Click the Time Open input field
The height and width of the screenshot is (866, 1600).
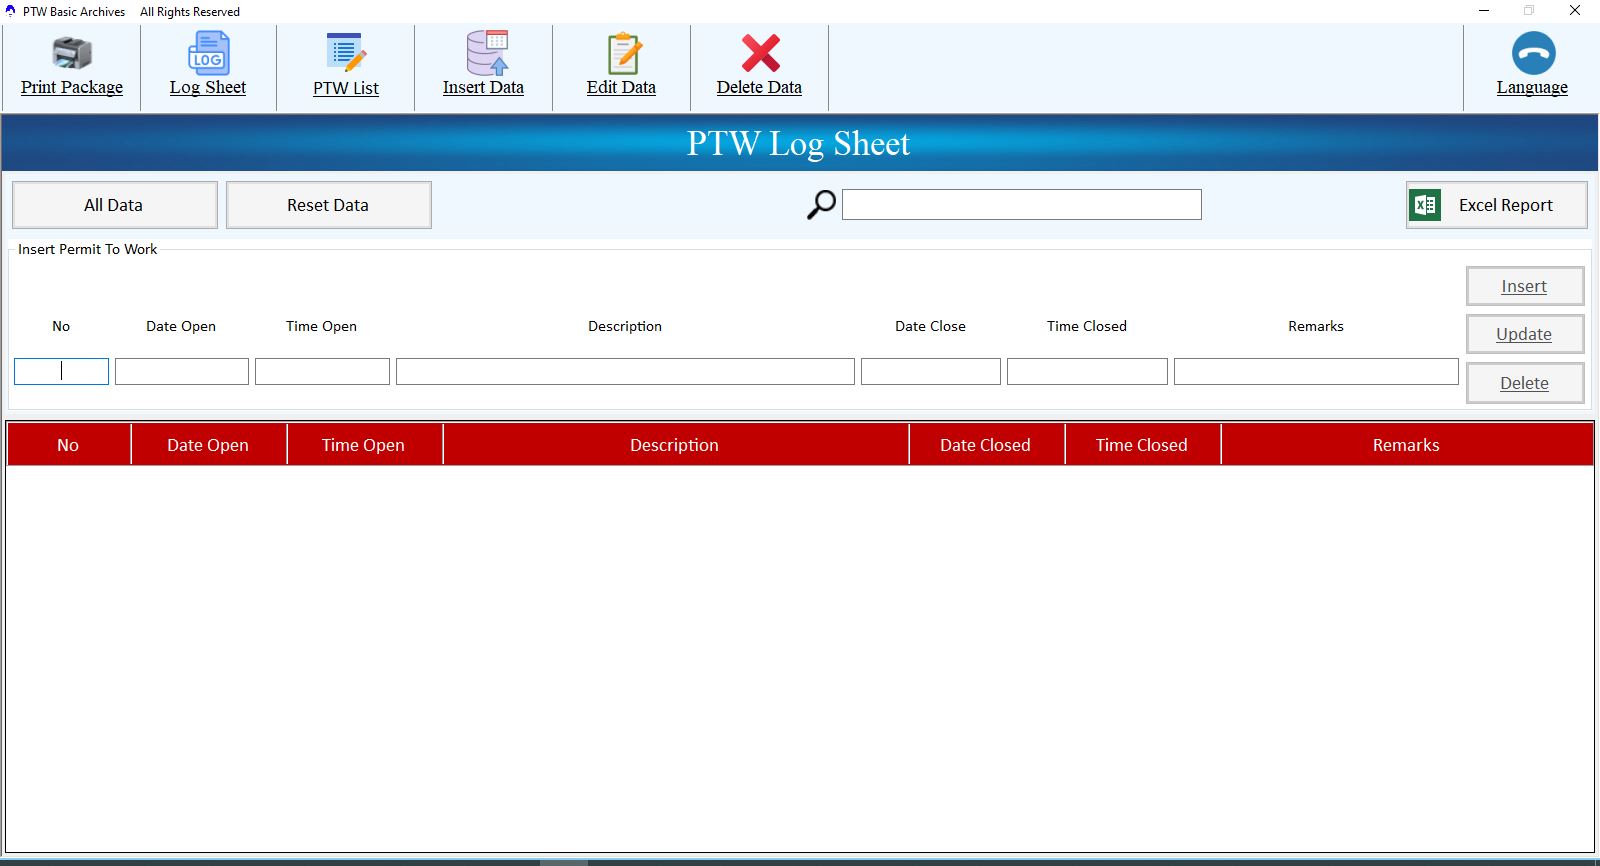tap(322, 371)
